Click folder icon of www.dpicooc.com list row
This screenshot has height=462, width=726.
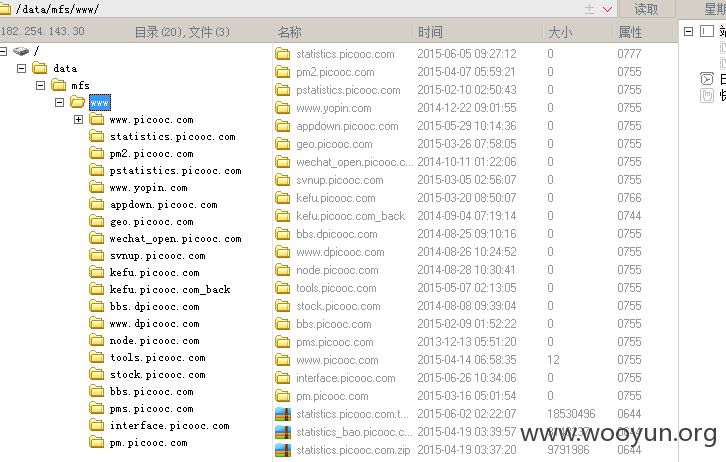click(x=282, y=252)
